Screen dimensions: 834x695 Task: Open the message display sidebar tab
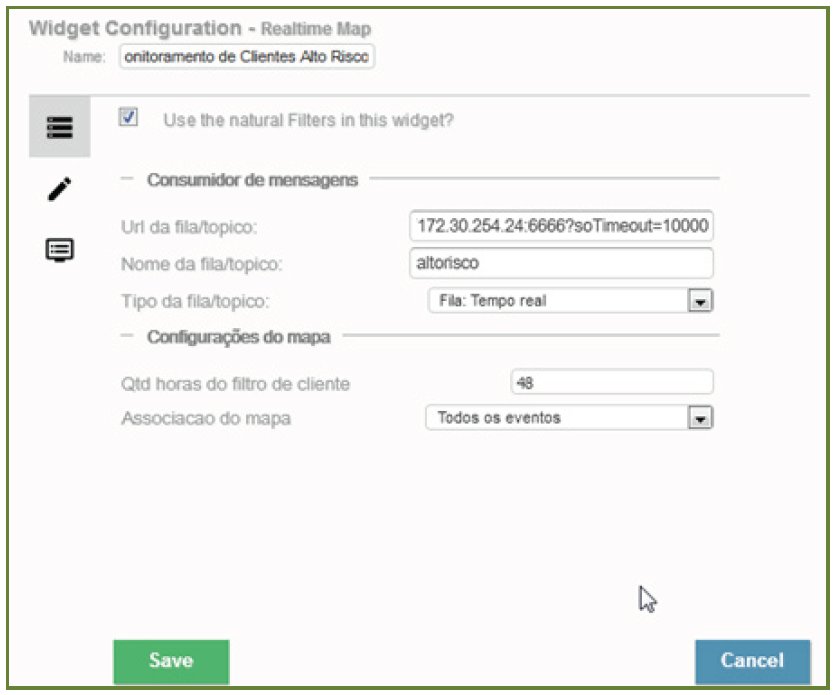[x=60, y=250]
